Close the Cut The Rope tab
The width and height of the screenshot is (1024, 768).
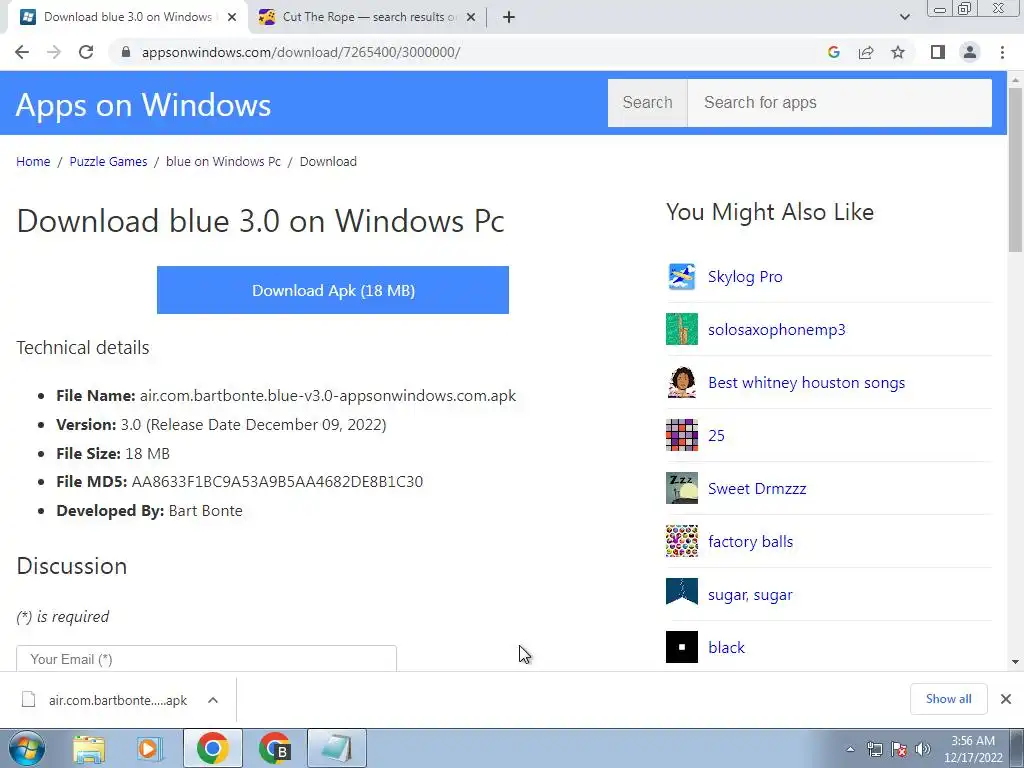point(471,17)
